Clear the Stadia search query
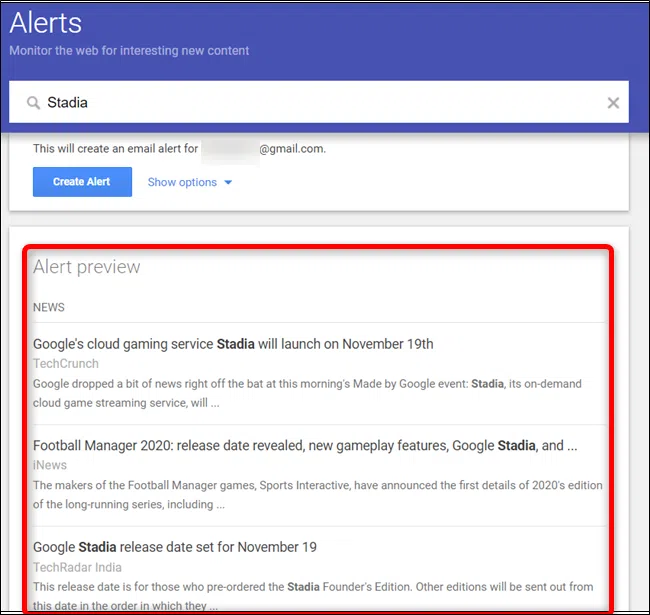The width and height of the screenshot is (650, 615). tap(613, 103)
